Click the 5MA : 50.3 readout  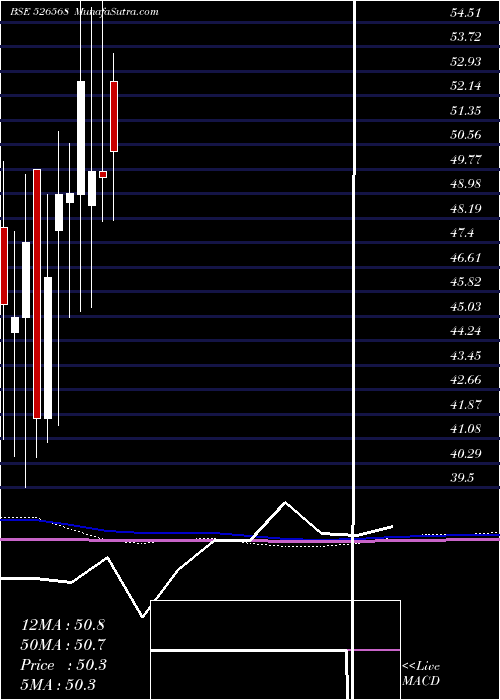tap(58, 684)
